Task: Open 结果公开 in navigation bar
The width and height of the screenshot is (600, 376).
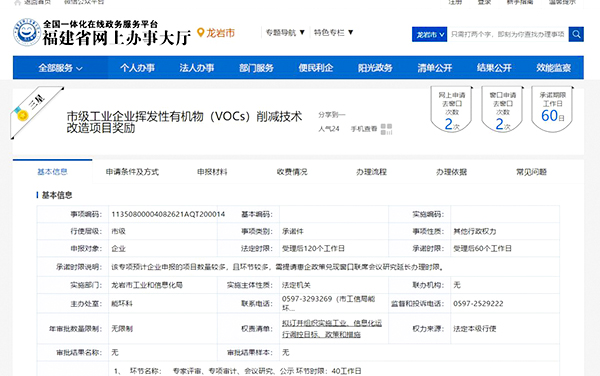Action: click(x=494, y=68)
